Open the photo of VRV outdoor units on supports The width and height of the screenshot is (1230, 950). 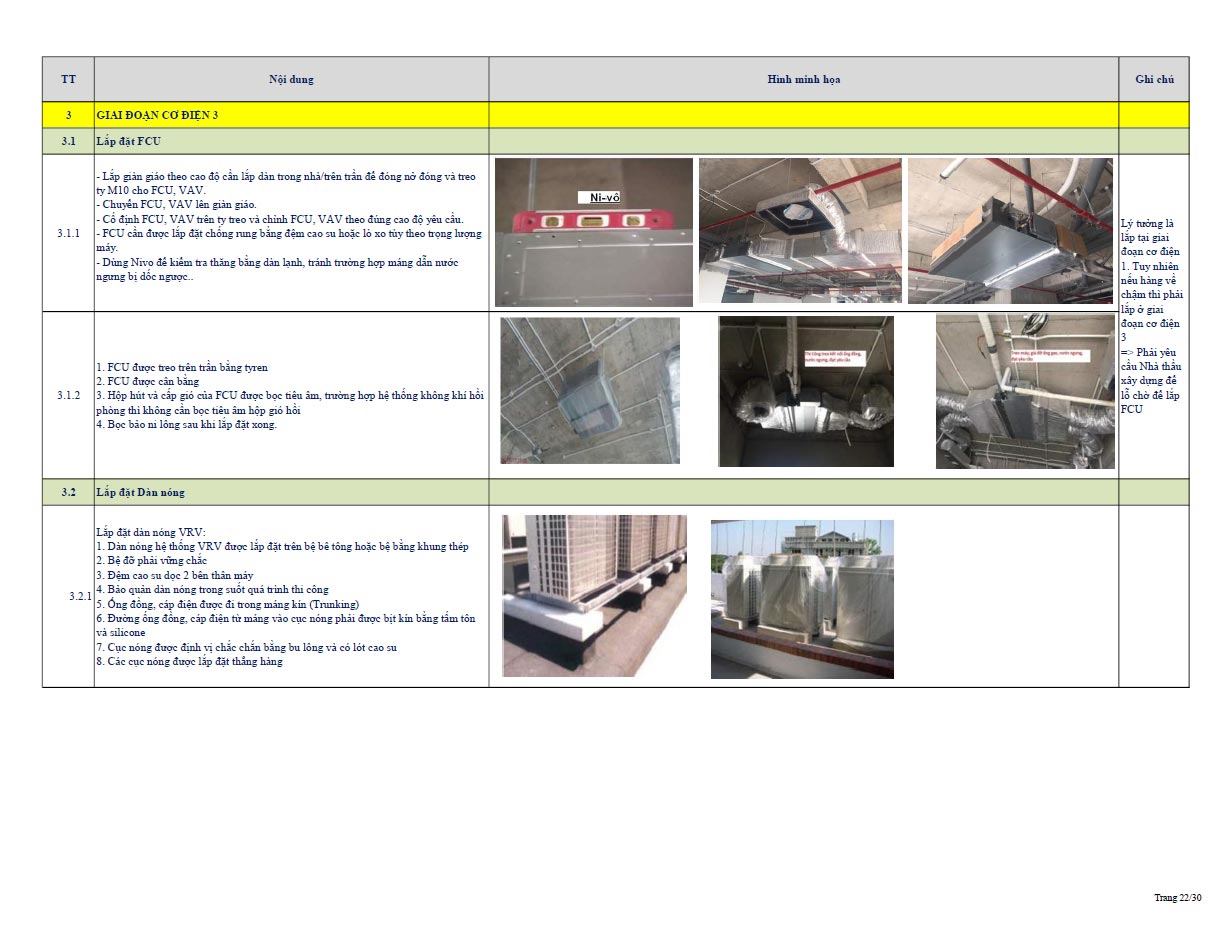594,595
